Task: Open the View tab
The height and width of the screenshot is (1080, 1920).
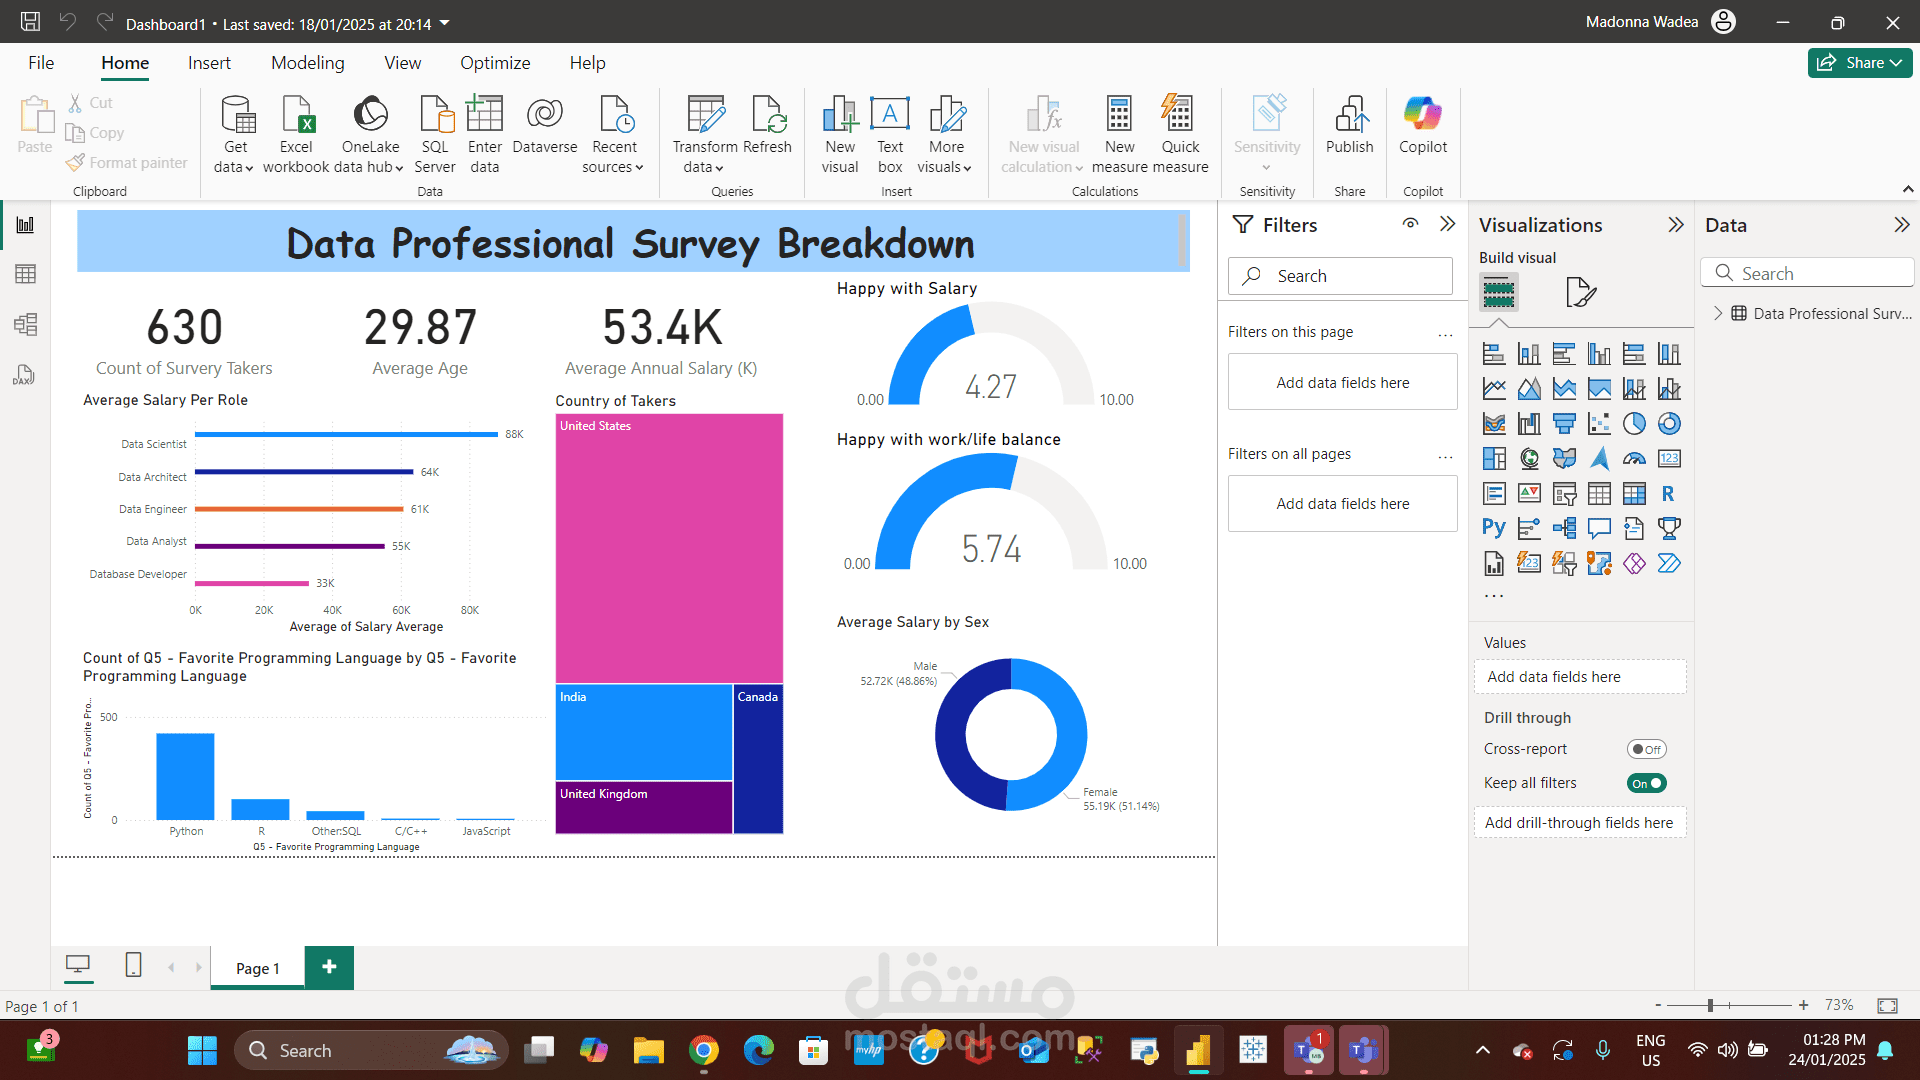Action: [x=403, y=63]
